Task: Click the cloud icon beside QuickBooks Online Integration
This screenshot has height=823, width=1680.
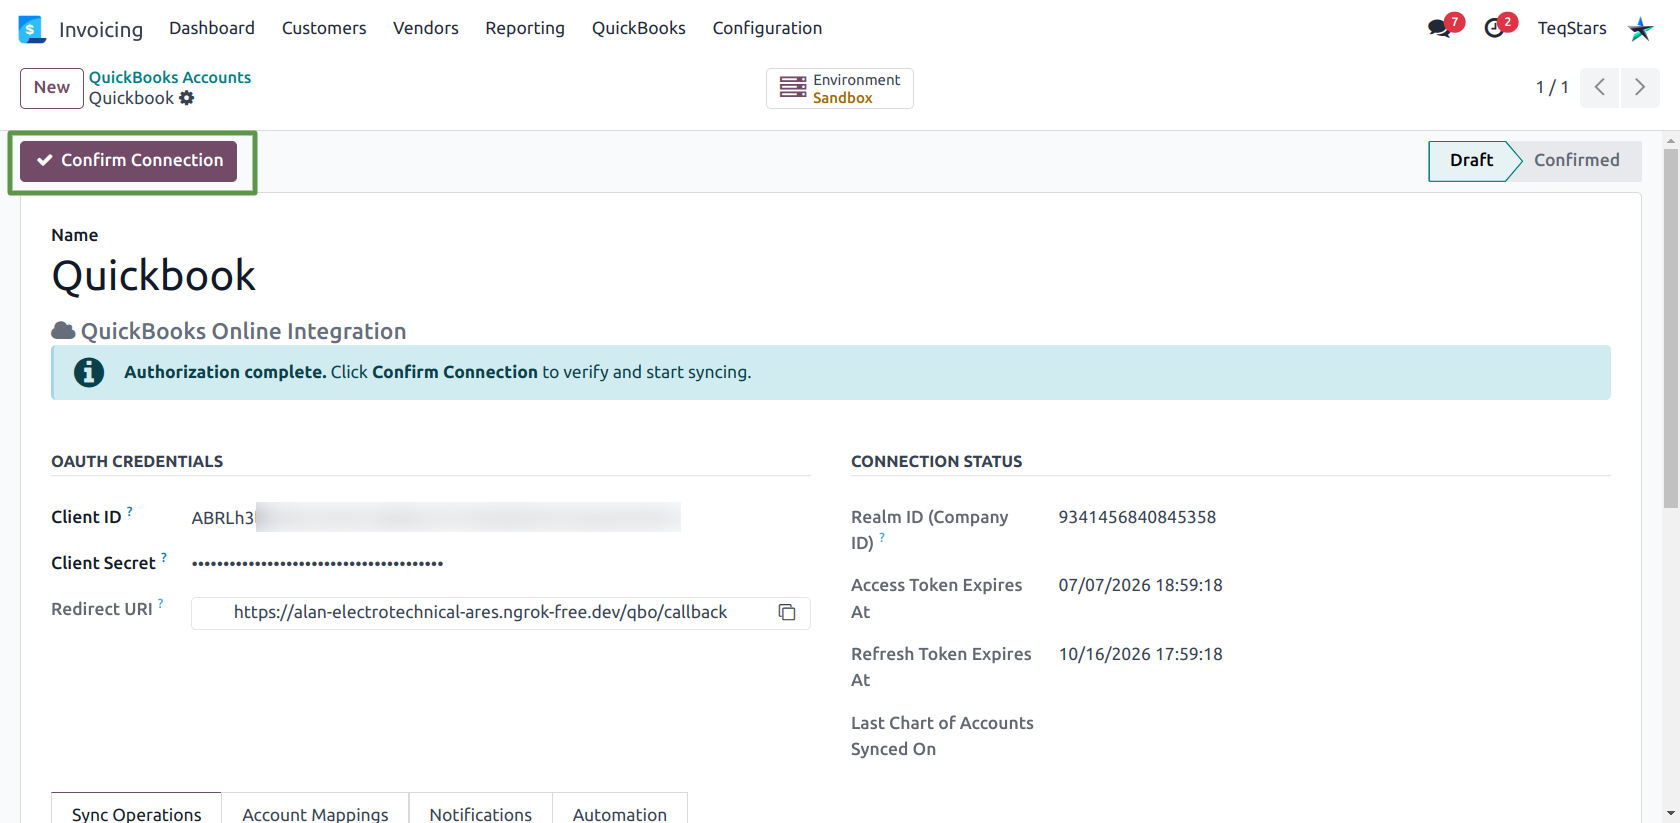Action: pos(63,331)
